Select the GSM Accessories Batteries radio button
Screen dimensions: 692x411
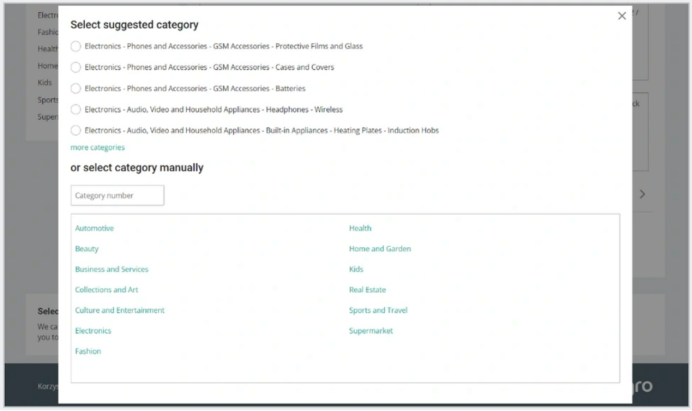pos(75,89)
